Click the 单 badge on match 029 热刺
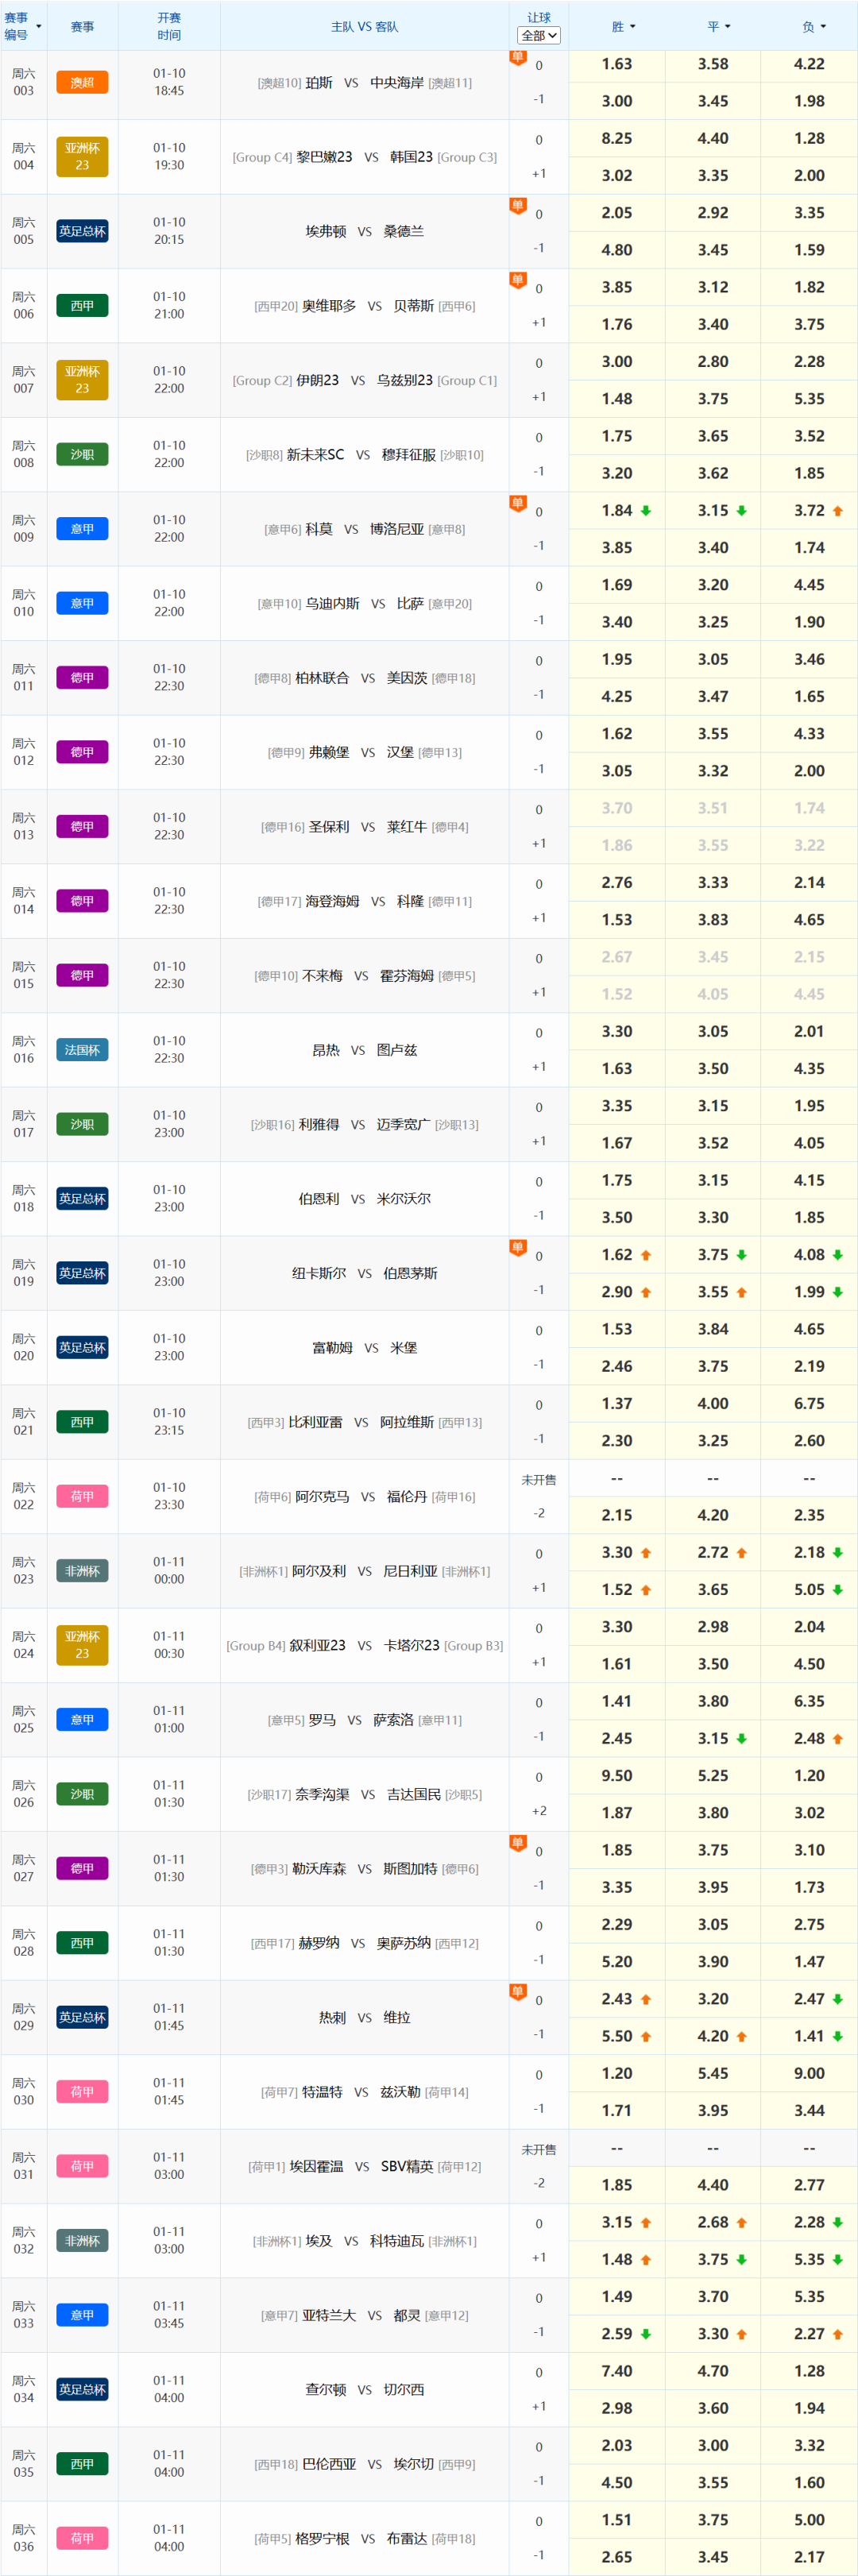 click(x=517, y=1991)
